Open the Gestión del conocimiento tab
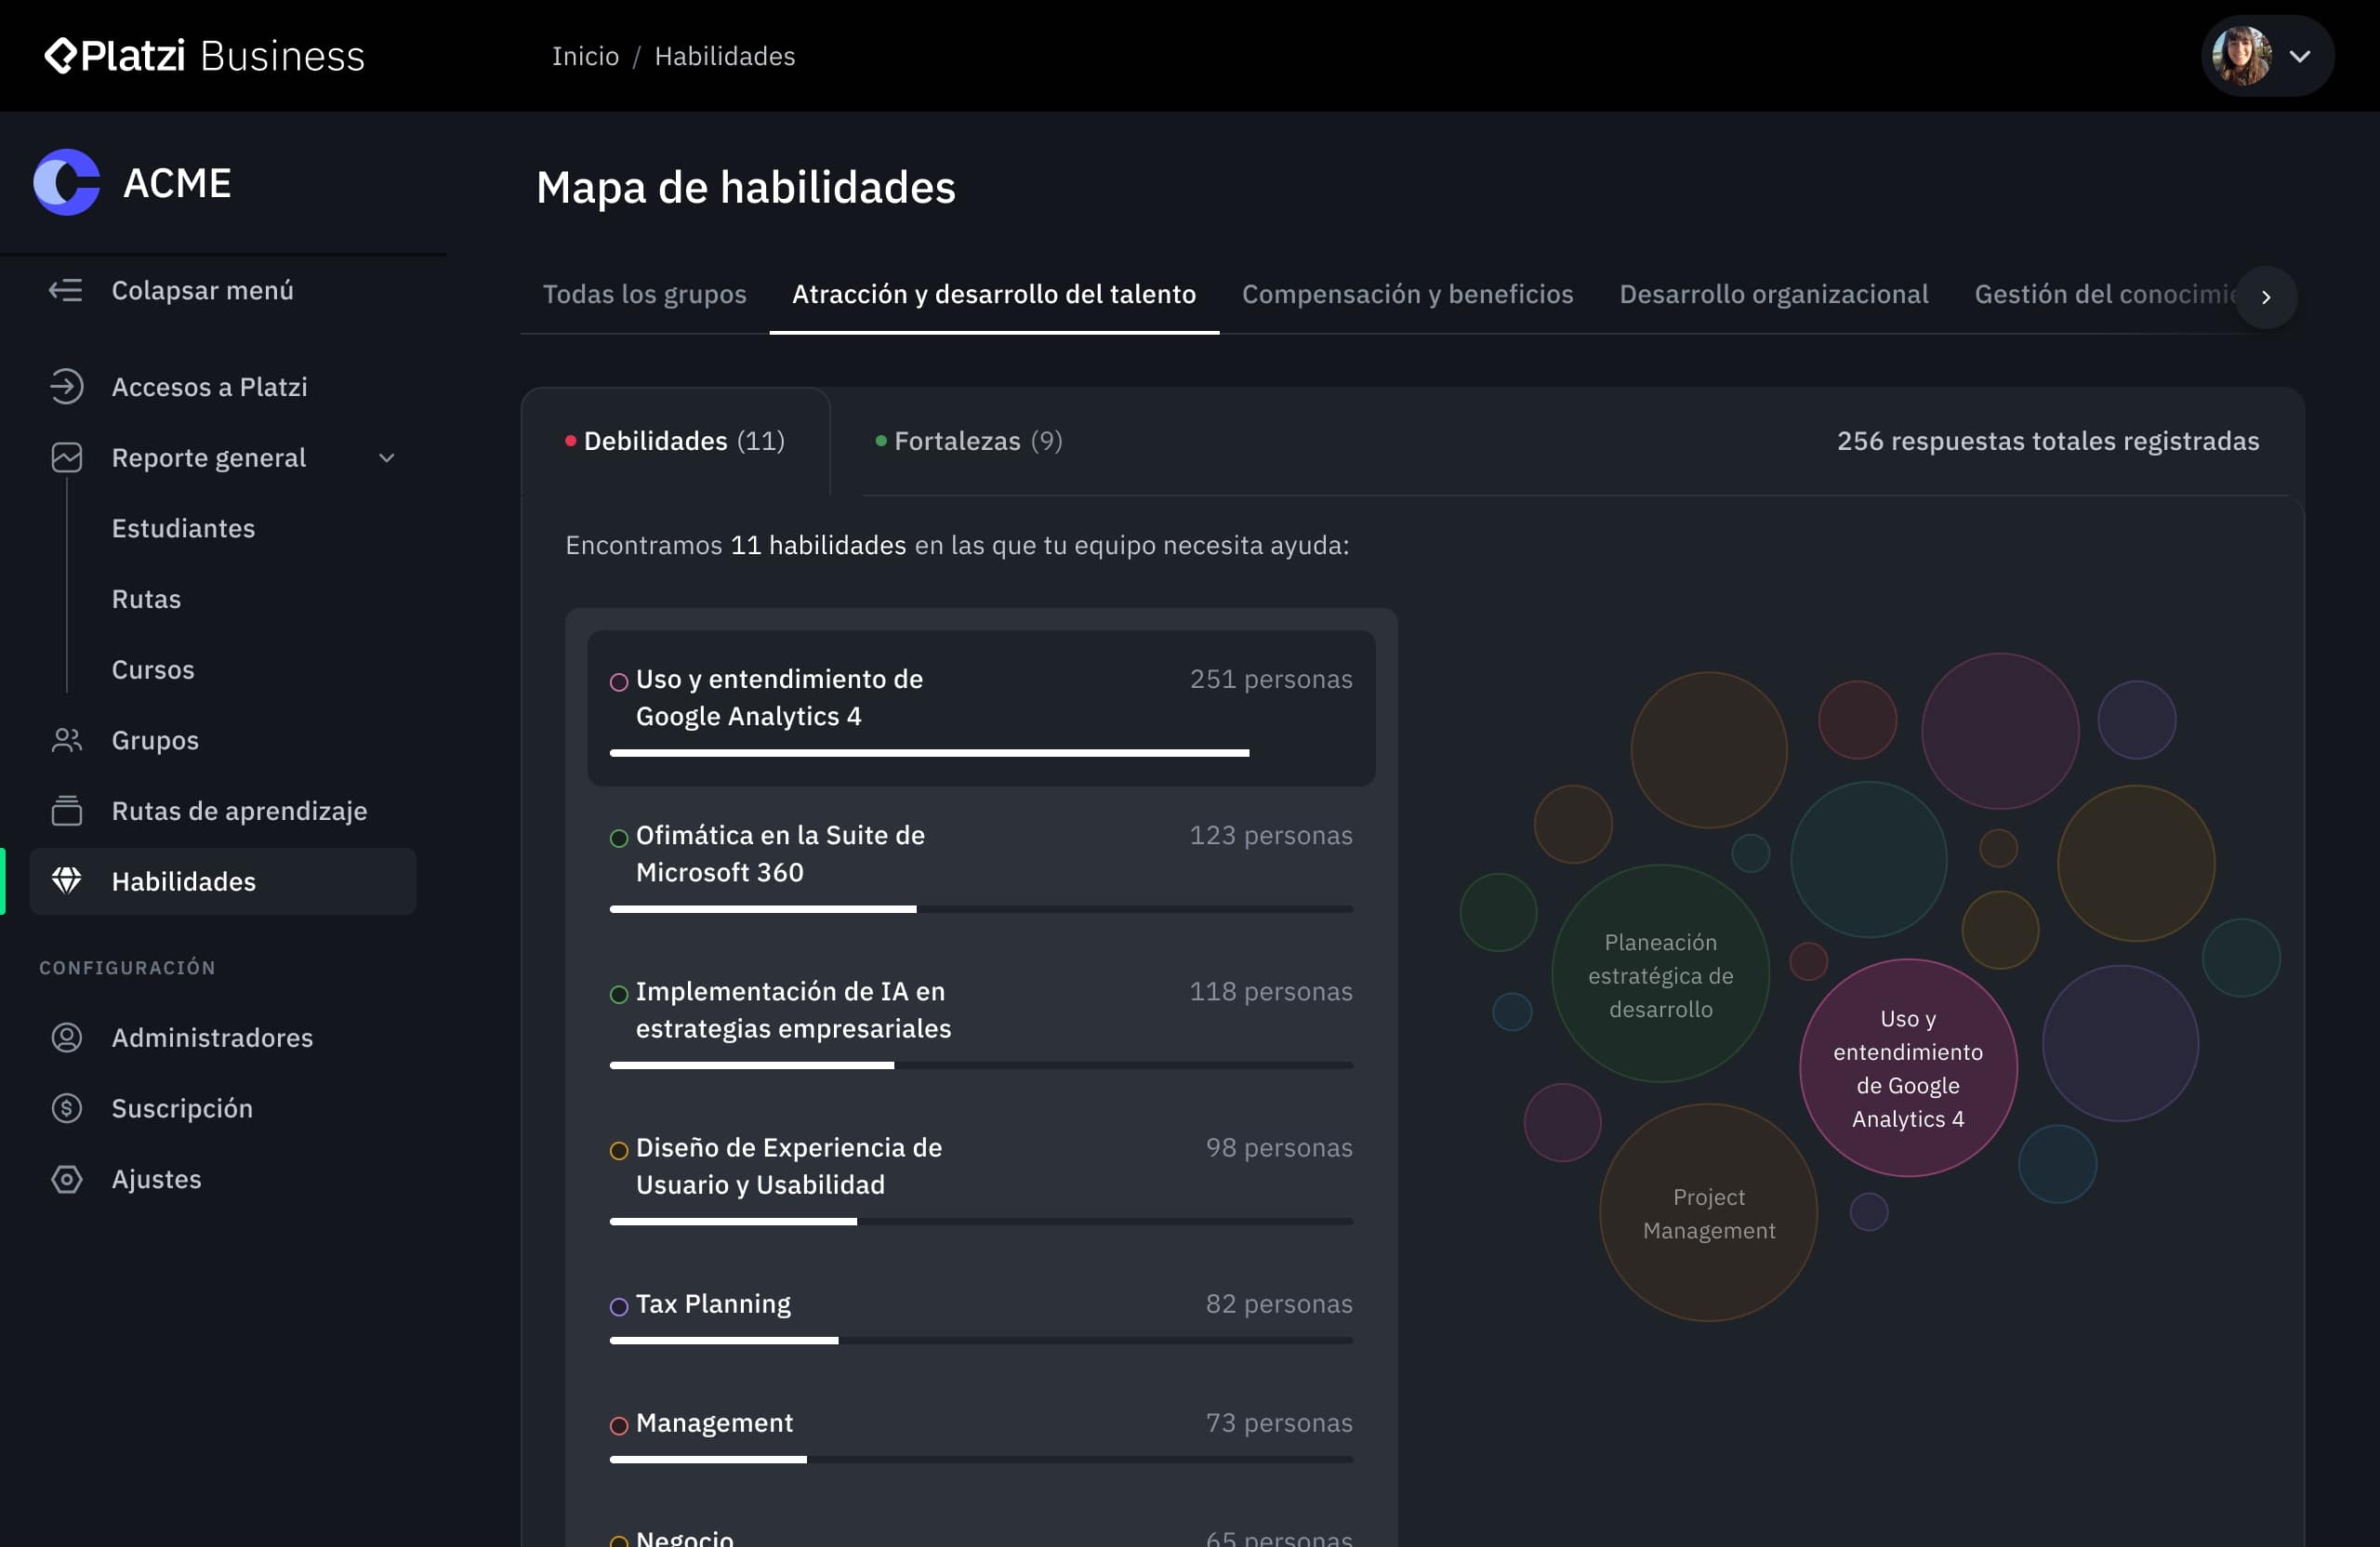2380x1547 pixels. pos(2105,294)
